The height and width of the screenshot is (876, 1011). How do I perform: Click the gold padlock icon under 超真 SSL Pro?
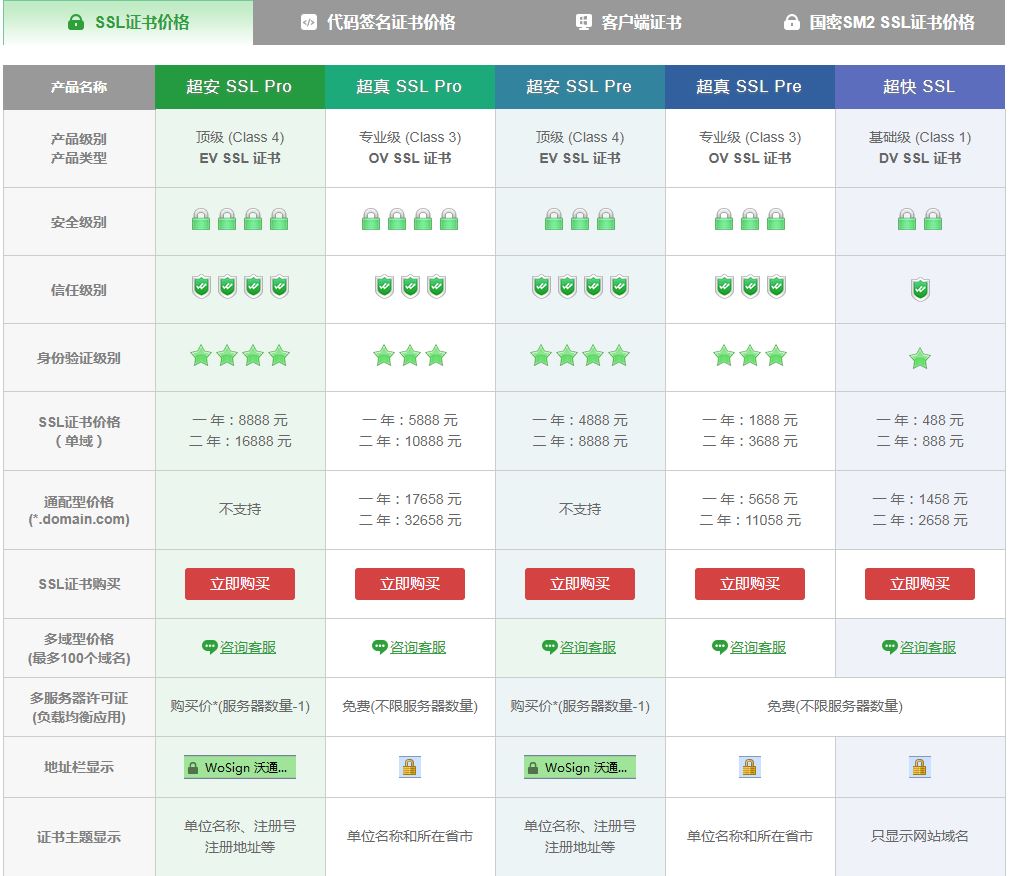click(x=410, y=767)
